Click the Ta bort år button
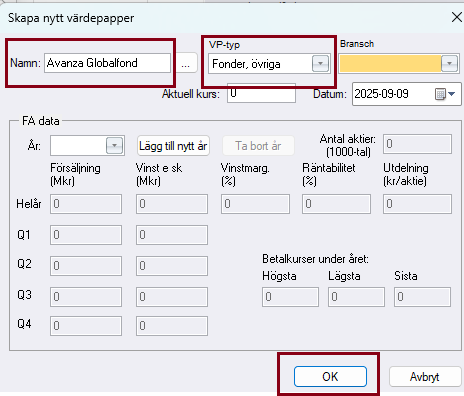The image size is (464, 396). click(258, 146)
